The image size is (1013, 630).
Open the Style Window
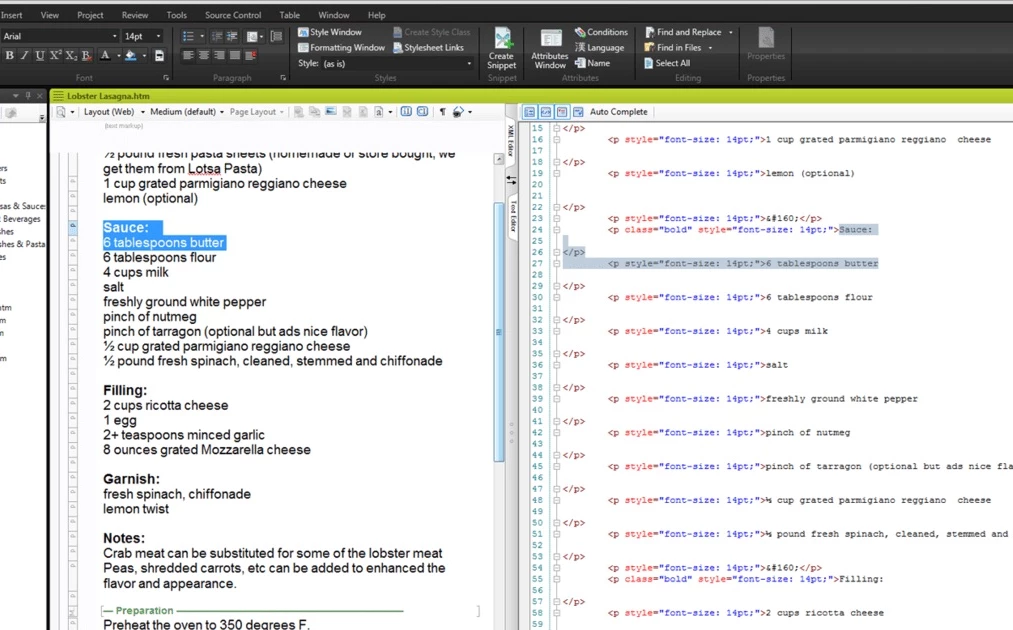pos(334,32)
